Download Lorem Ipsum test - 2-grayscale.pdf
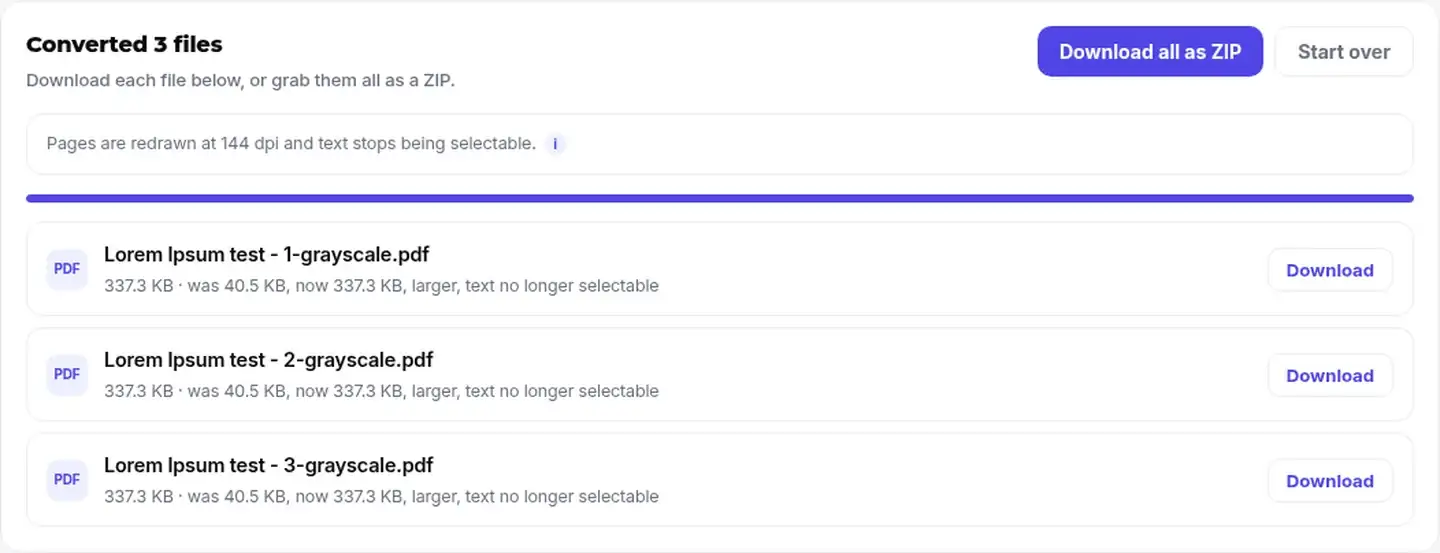This screenshot has height=553, width=1440. tap(1330, 376)
